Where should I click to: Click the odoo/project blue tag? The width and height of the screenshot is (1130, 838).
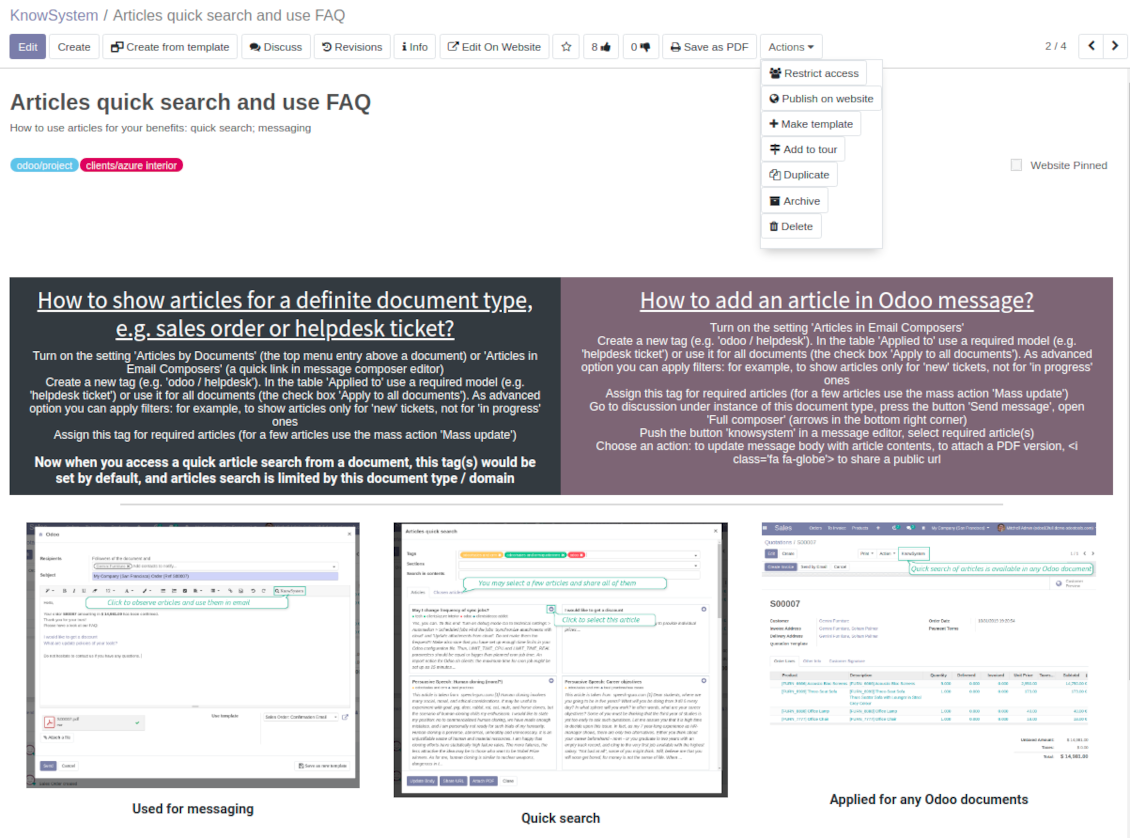pos(44,165)
